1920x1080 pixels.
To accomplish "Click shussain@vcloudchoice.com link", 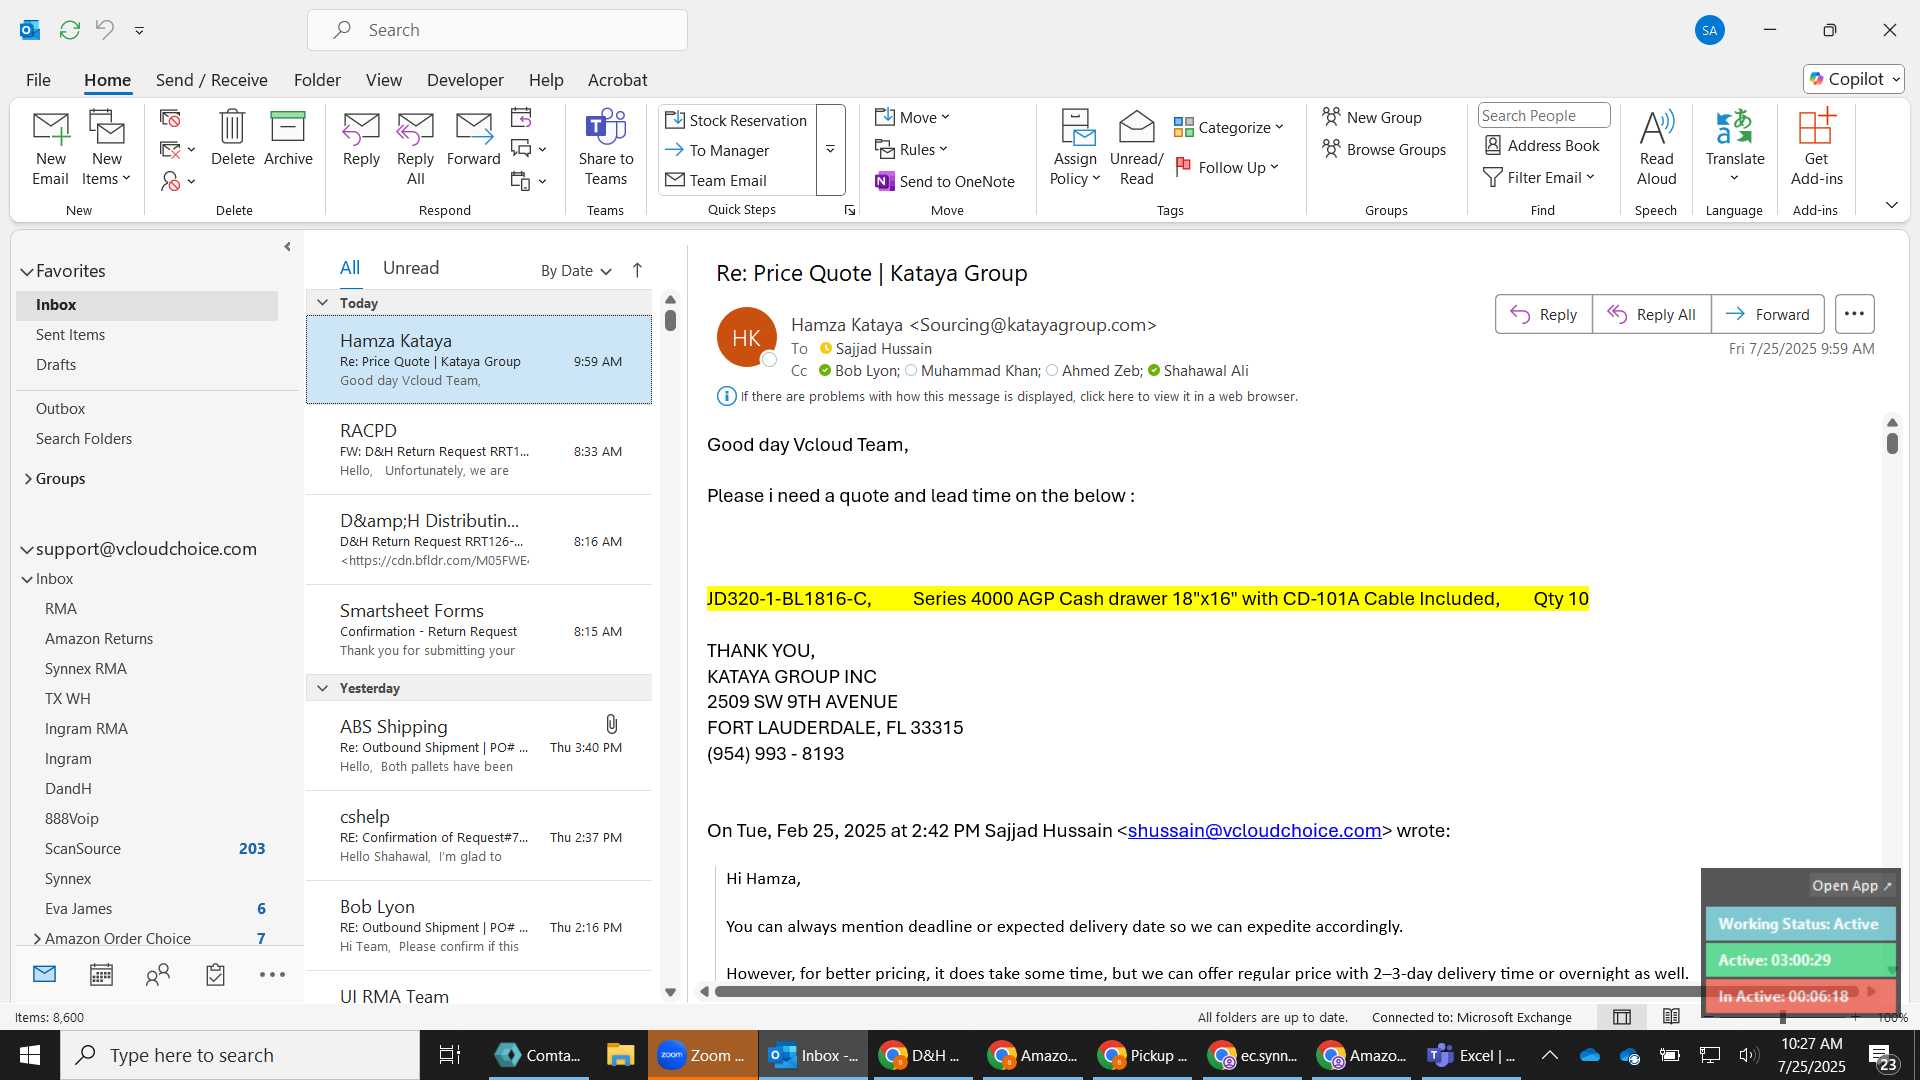I will point(1254,830).
